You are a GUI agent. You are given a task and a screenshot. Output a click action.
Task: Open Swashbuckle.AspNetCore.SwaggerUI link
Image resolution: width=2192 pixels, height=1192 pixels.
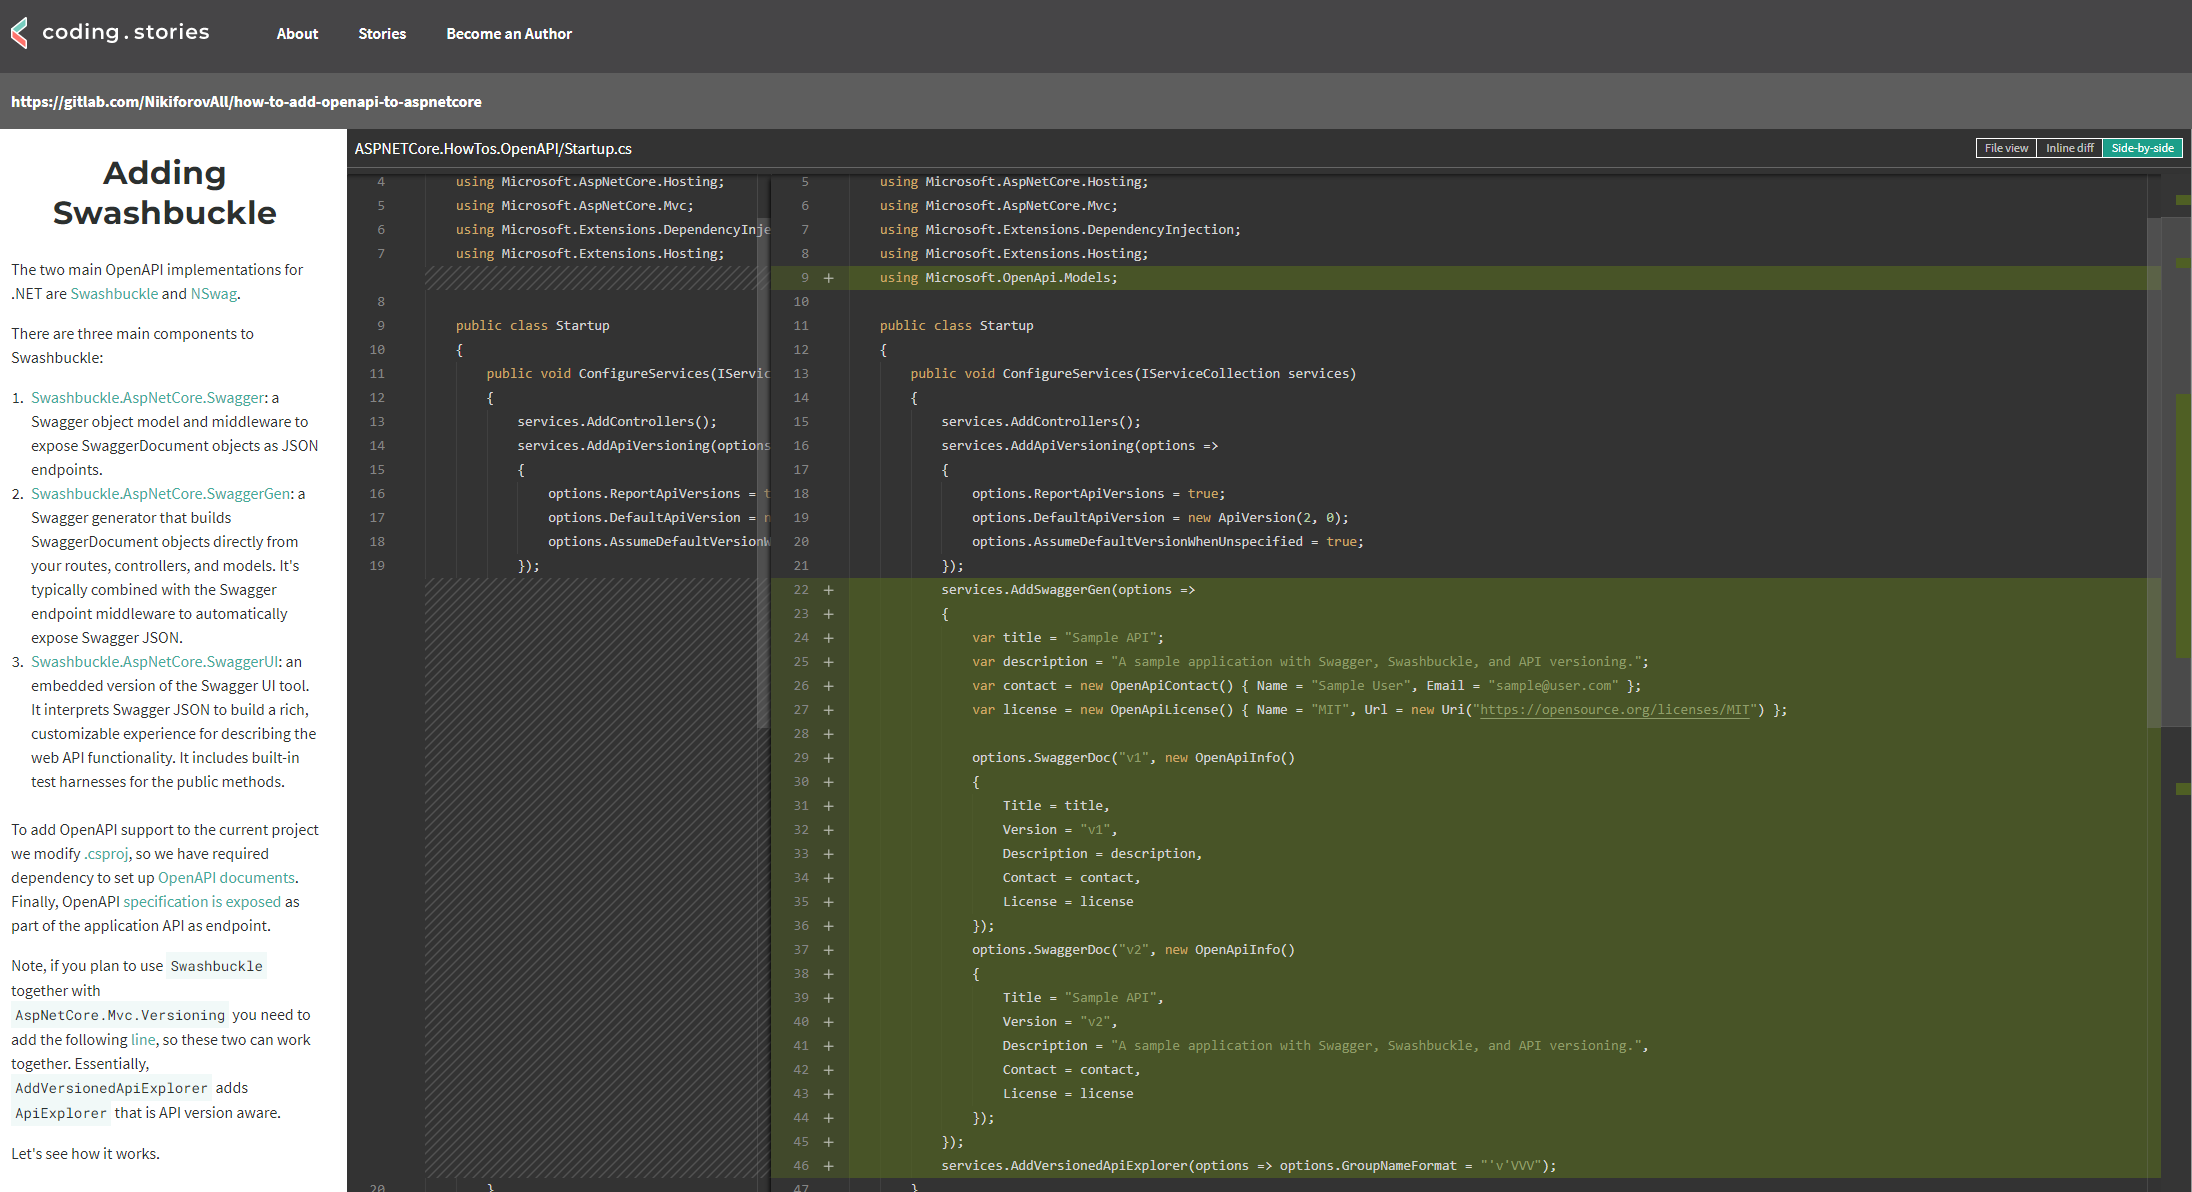155,662
